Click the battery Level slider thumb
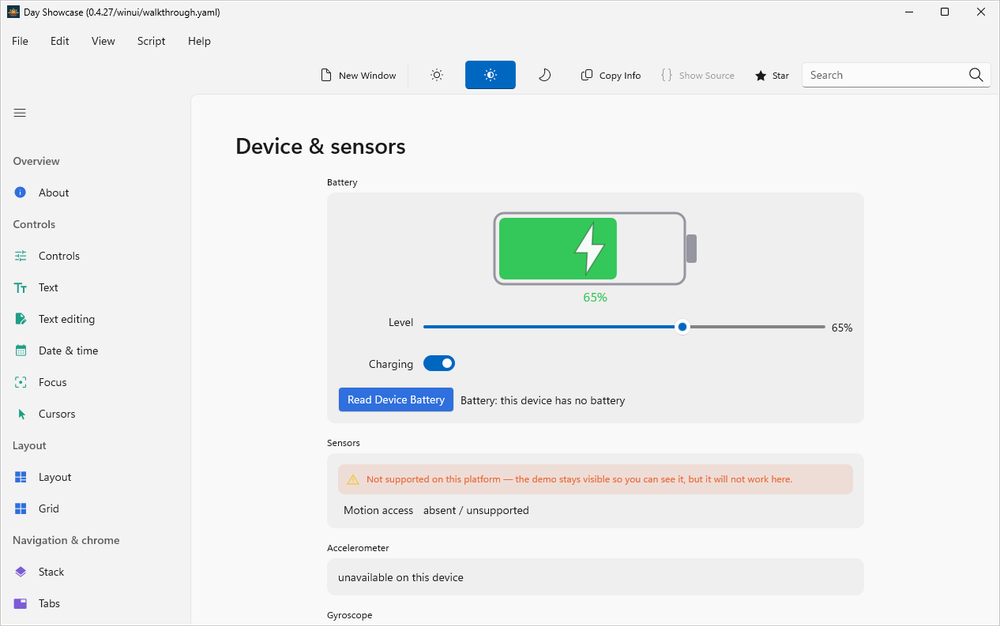The width and height of the screenshot is (1000, 626). (x=682, y=327)
